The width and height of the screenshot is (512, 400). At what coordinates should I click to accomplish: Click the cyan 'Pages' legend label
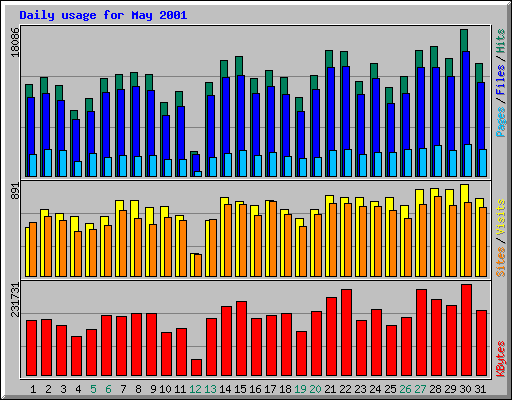pyautogui.click(x=500, y=122)
